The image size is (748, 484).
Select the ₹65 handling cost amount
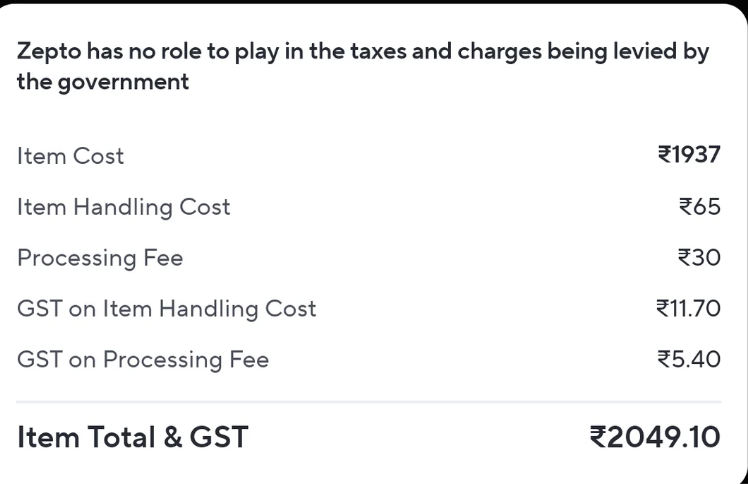pos(698,207)
